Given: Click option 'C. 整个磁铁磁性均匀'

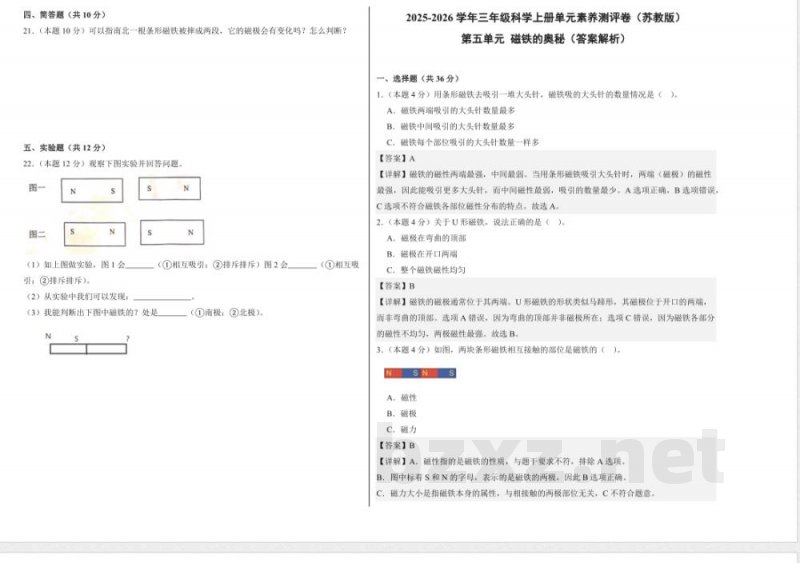Looking at the screenshot, I should 426,270.
